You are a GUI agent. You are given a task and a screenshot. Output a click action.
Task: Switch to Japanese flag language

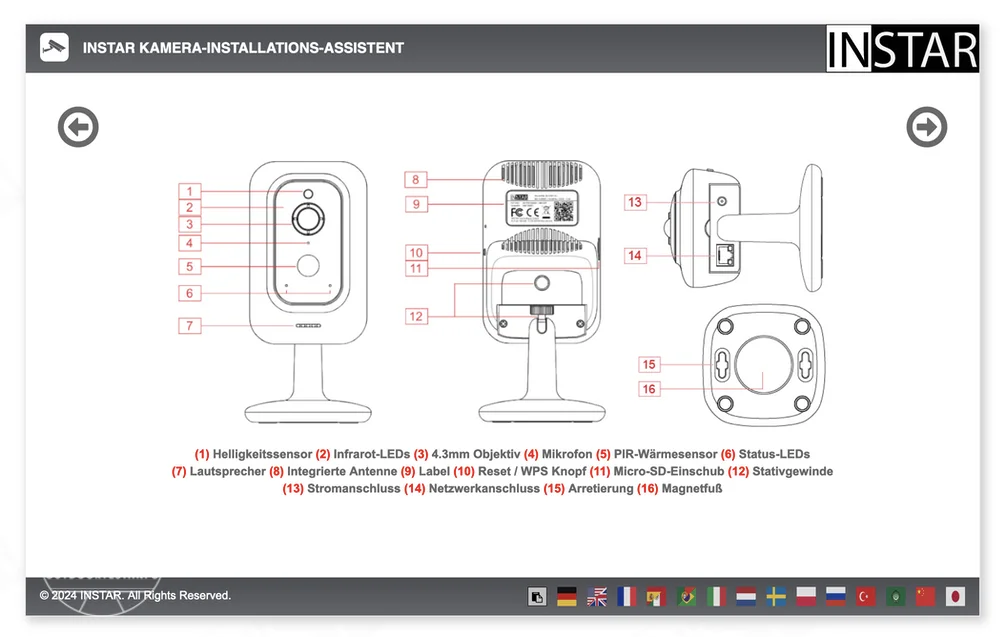pos(956,597)
